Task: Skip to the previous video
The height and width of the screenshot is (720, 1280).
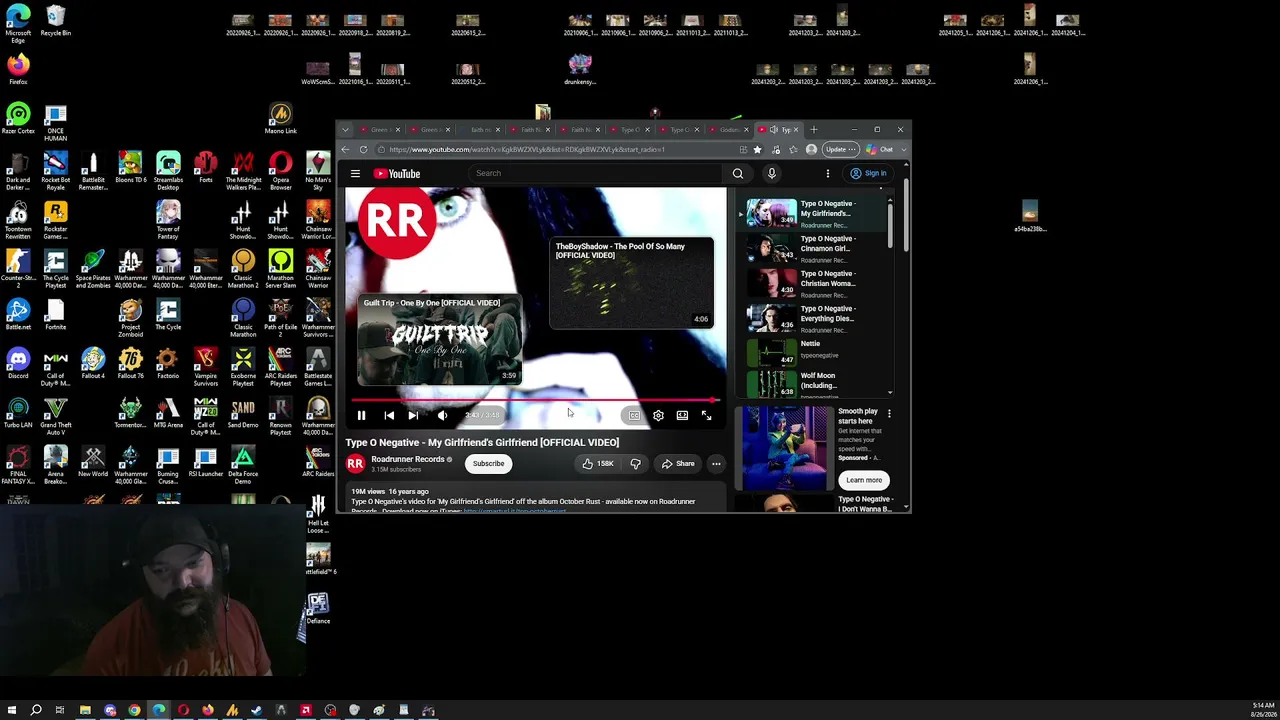Action: 389,415
